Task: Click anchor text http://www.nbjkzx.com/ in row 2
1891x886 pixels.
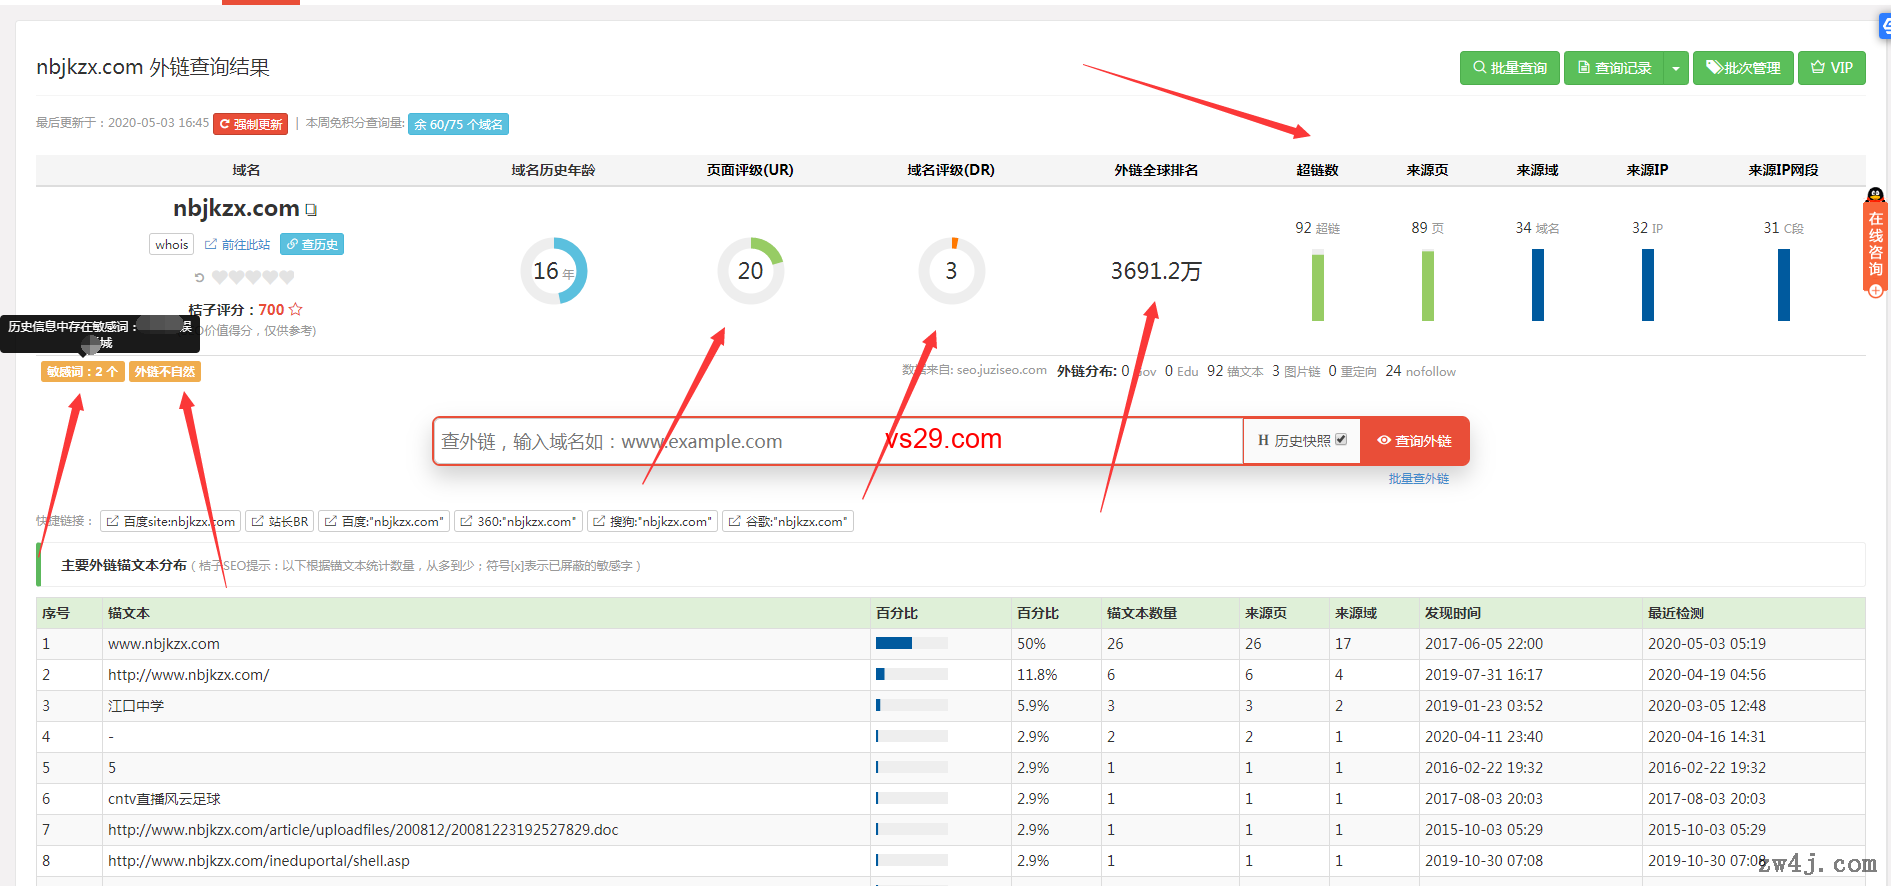Action: tap(189, 675)
